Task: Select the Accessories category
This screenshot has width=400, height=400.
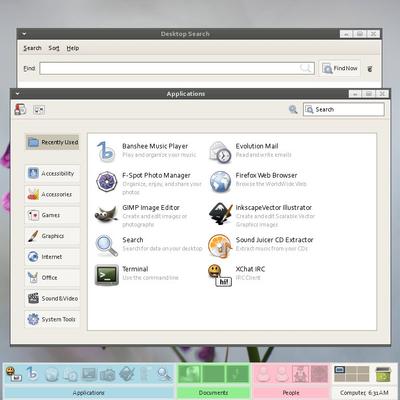Action: click(x=52, y=194)
